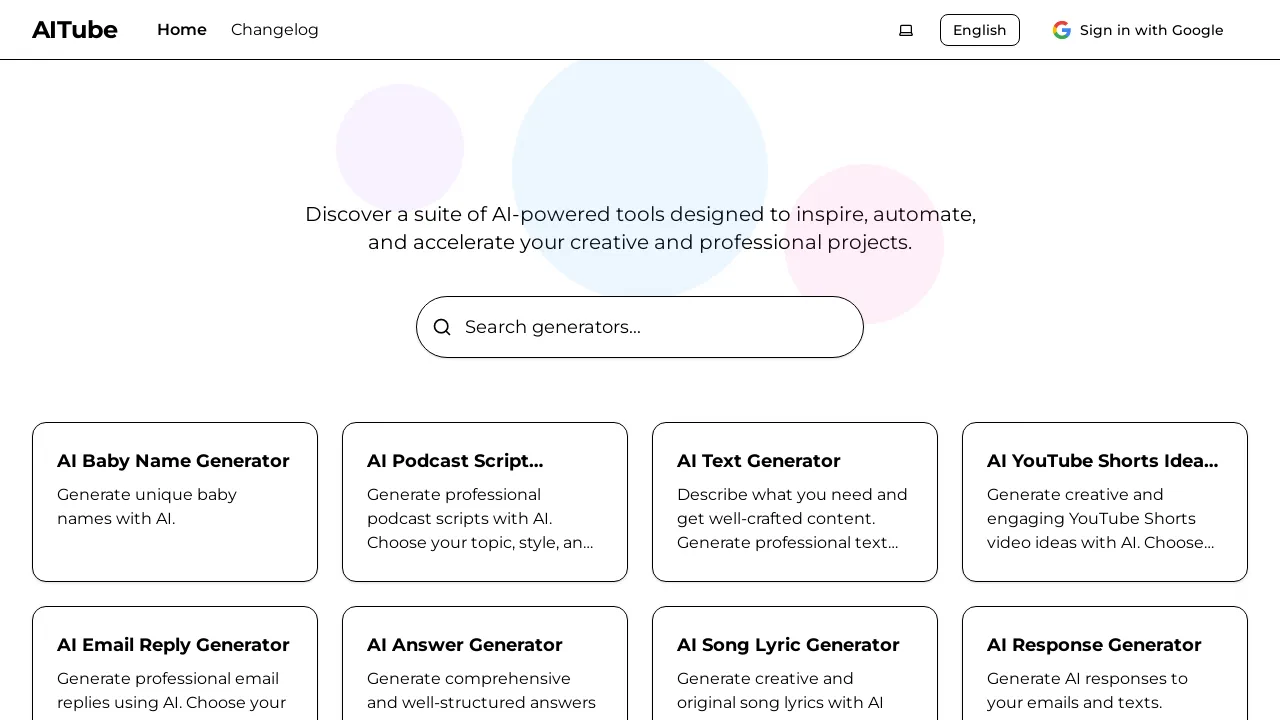The height and width of the screenshot is (720, 1280).
Task: Click the Google logo icon
Action: 1061,30
